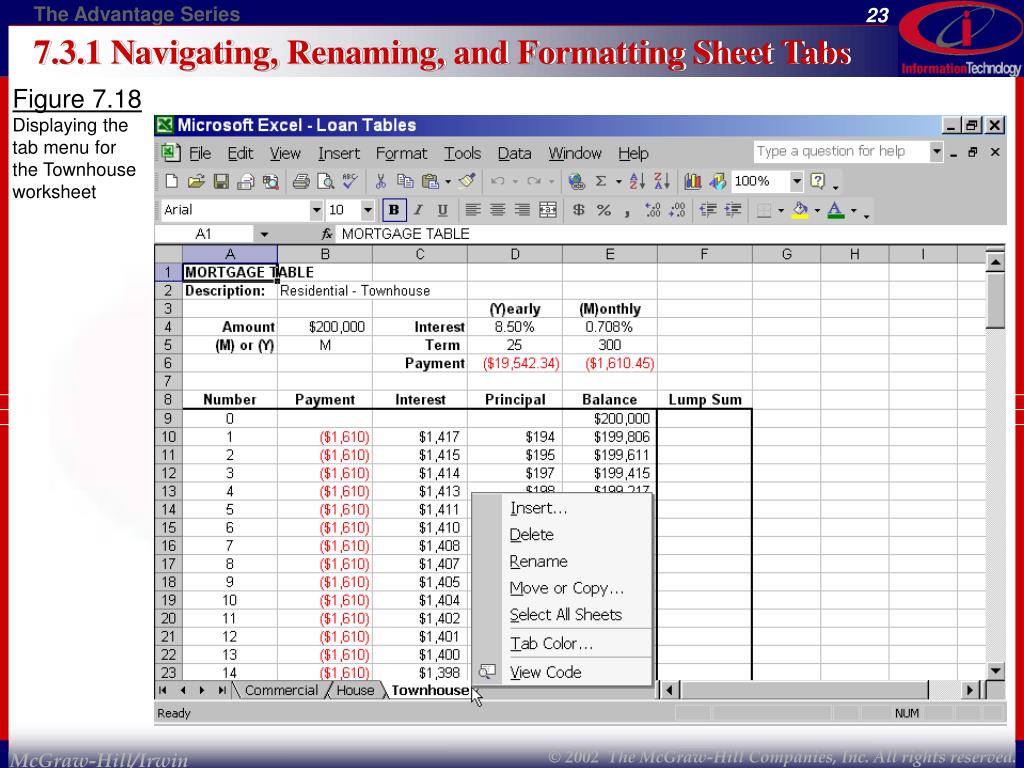Viewport: 1024px width, 768px height.
Task: Insert a hyperlink with the globe icon
Action: pos(576,181)
